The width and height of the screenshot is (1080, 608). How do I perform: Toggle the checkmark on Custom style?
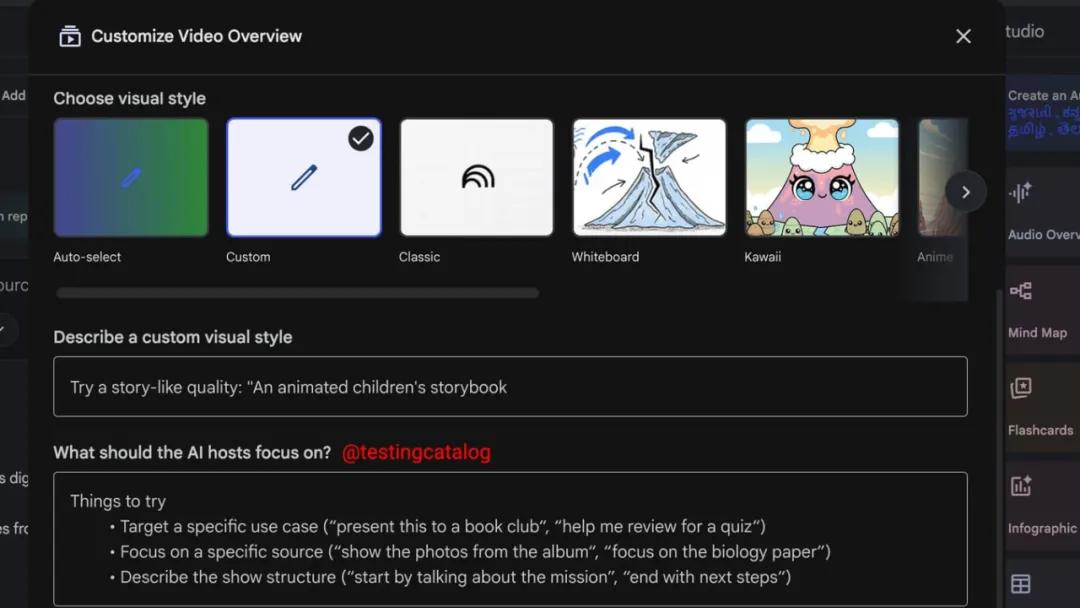point(361,139)
